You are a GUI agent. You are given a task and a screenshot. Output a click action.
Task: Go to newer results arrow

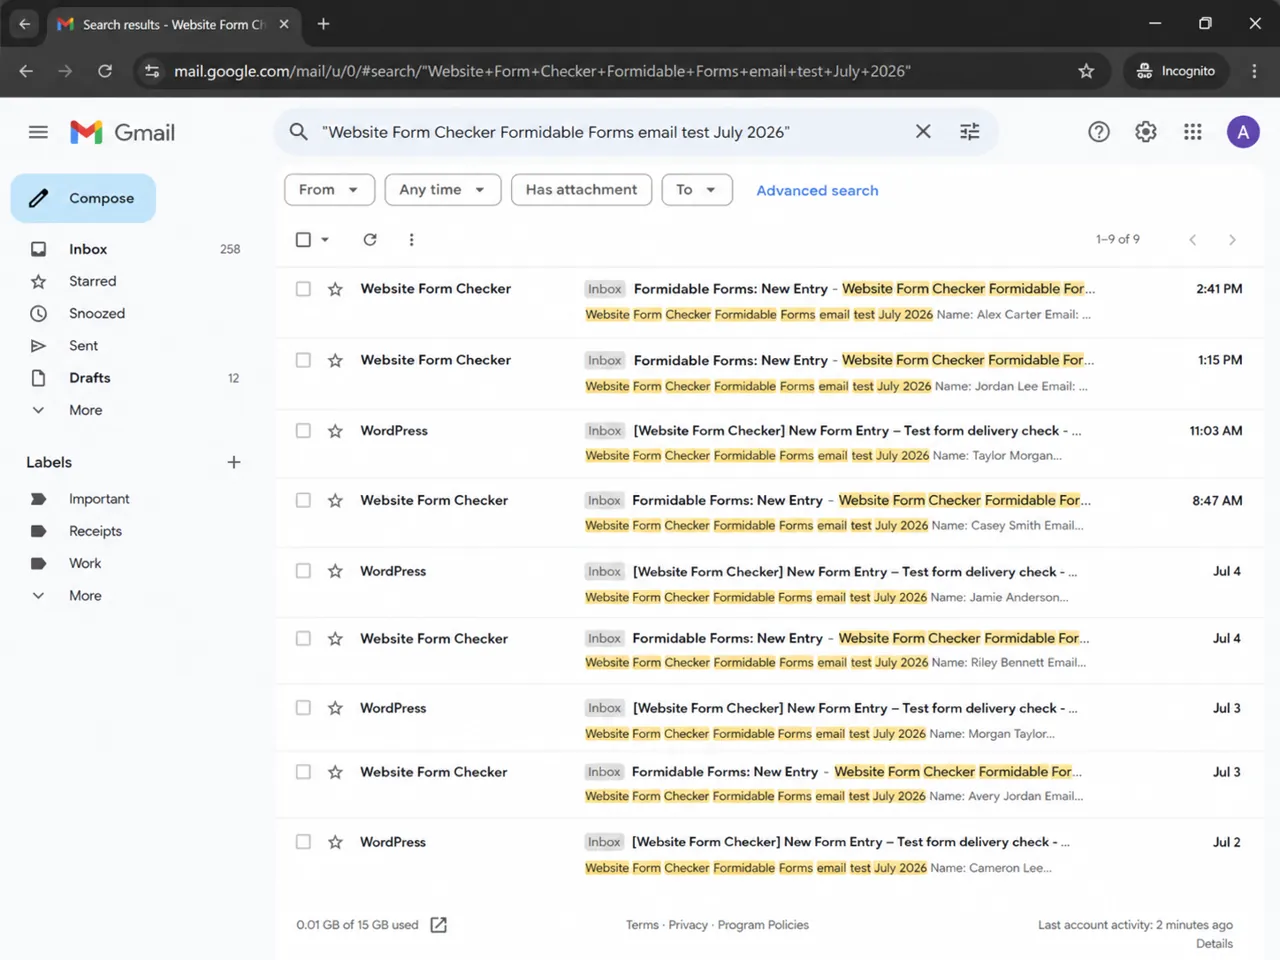1192,240
